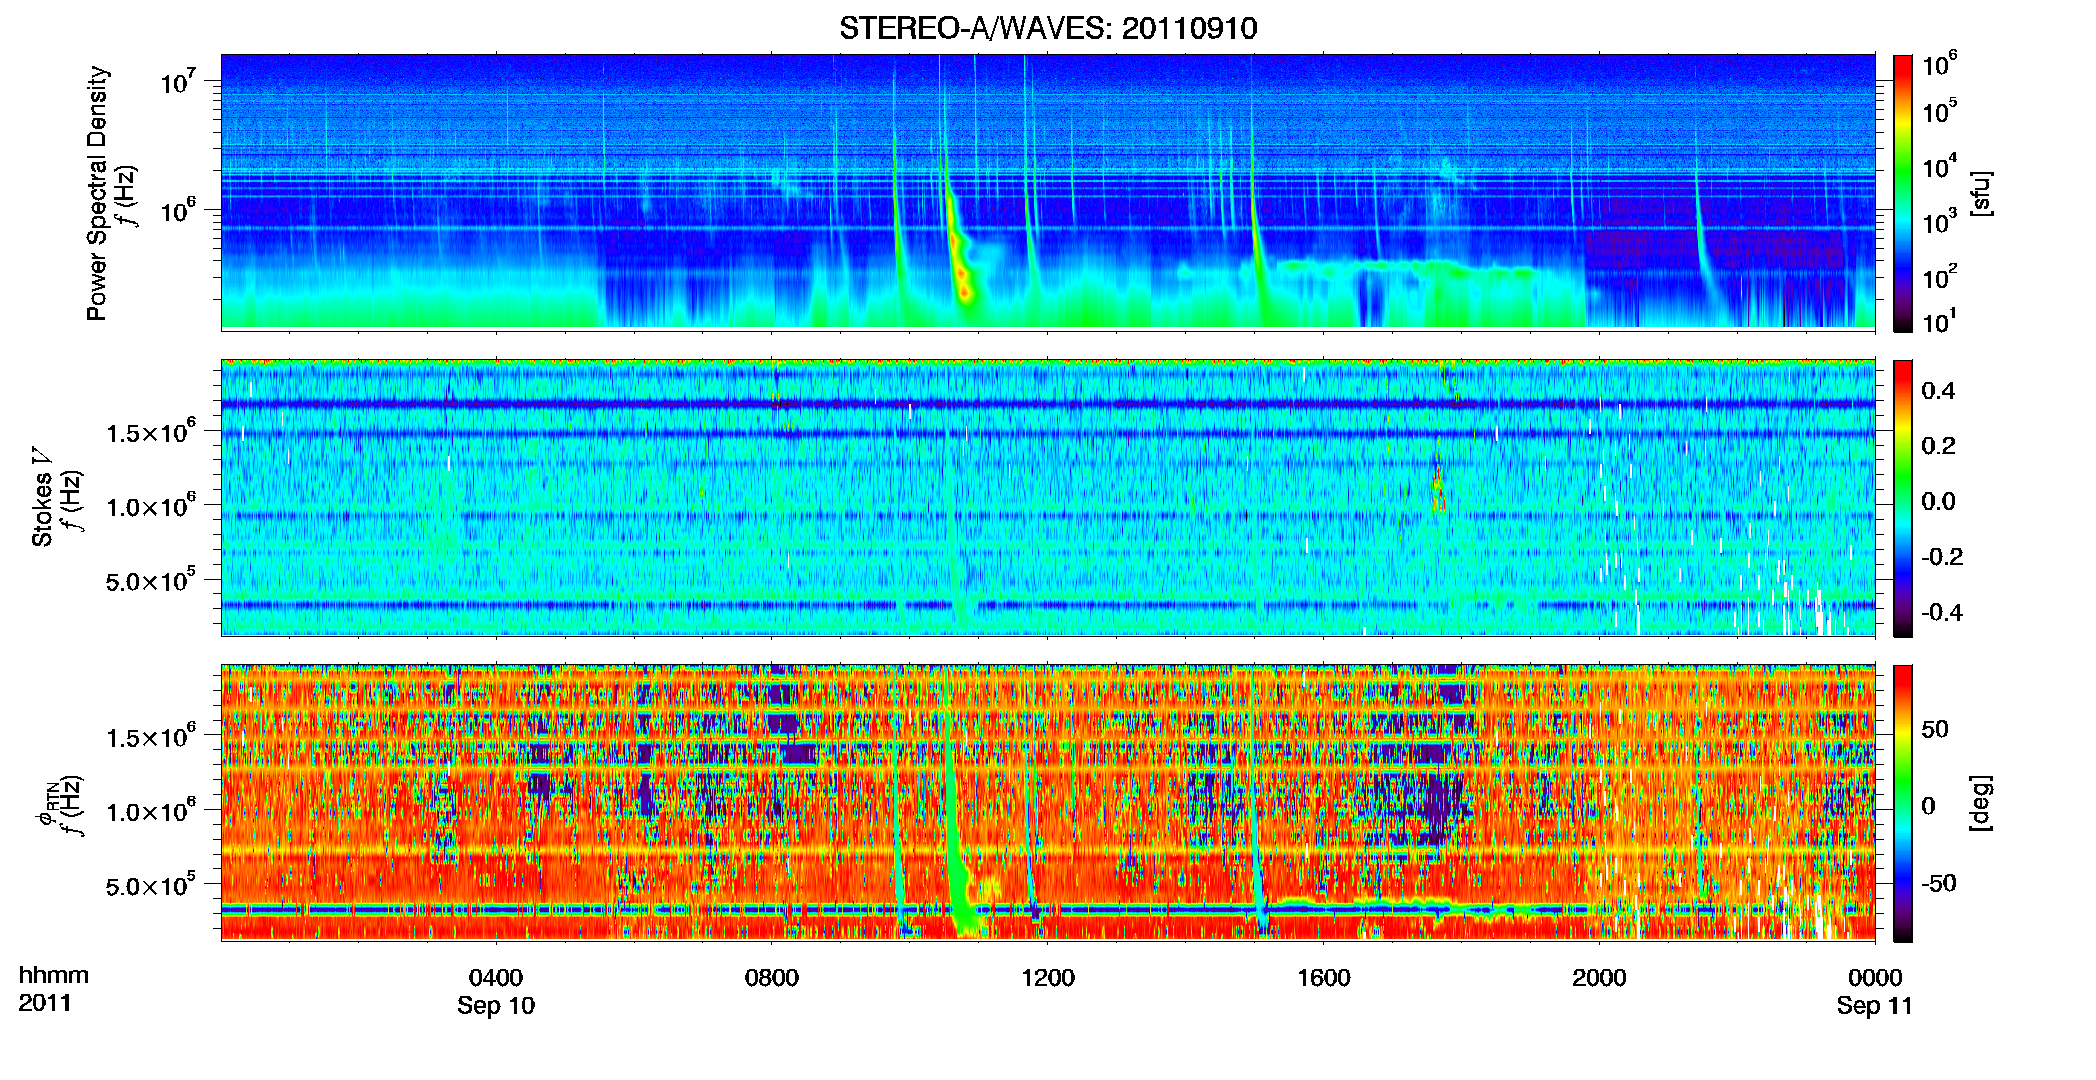Click the 0800 time tick label
This screenshot has height=1080, width=2096.
click(x=772, y=977)
